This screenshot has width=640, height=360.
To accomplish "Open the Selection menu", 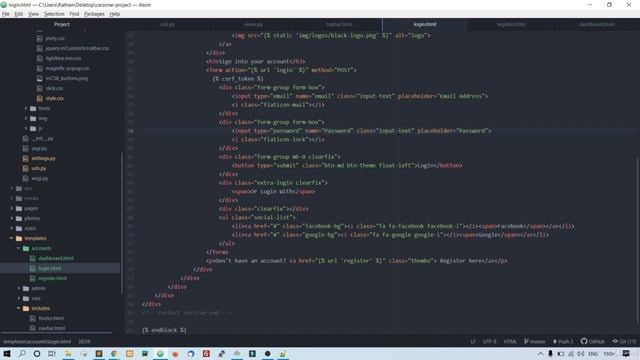I will 54,14.
